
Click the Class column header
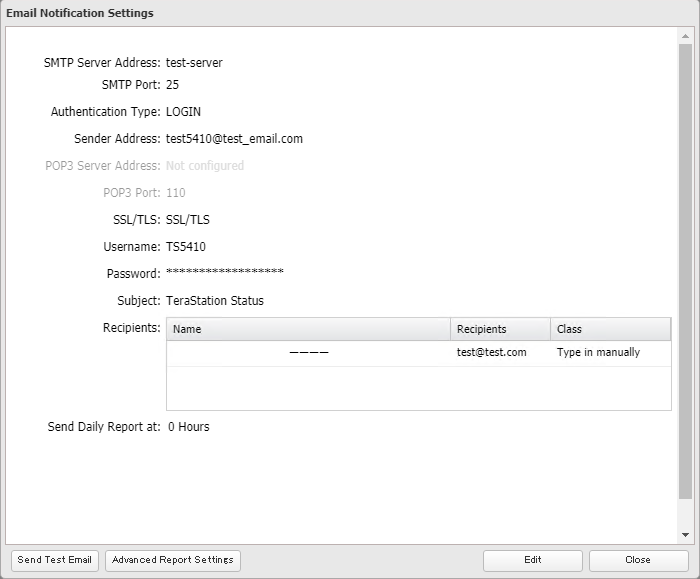(610, 329)
